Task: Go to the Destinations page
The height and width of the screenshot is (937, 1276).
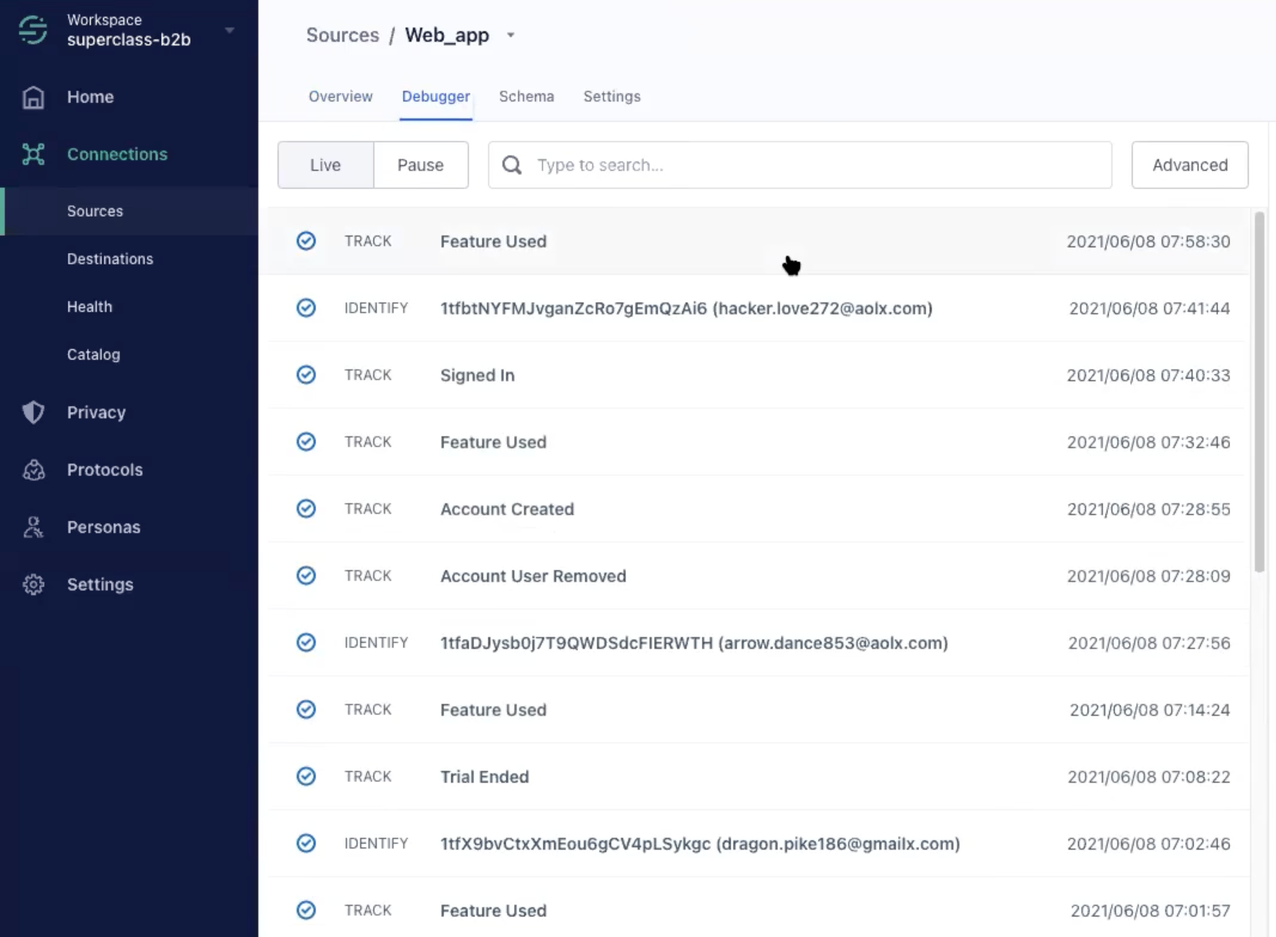Action: coord(110,259)
